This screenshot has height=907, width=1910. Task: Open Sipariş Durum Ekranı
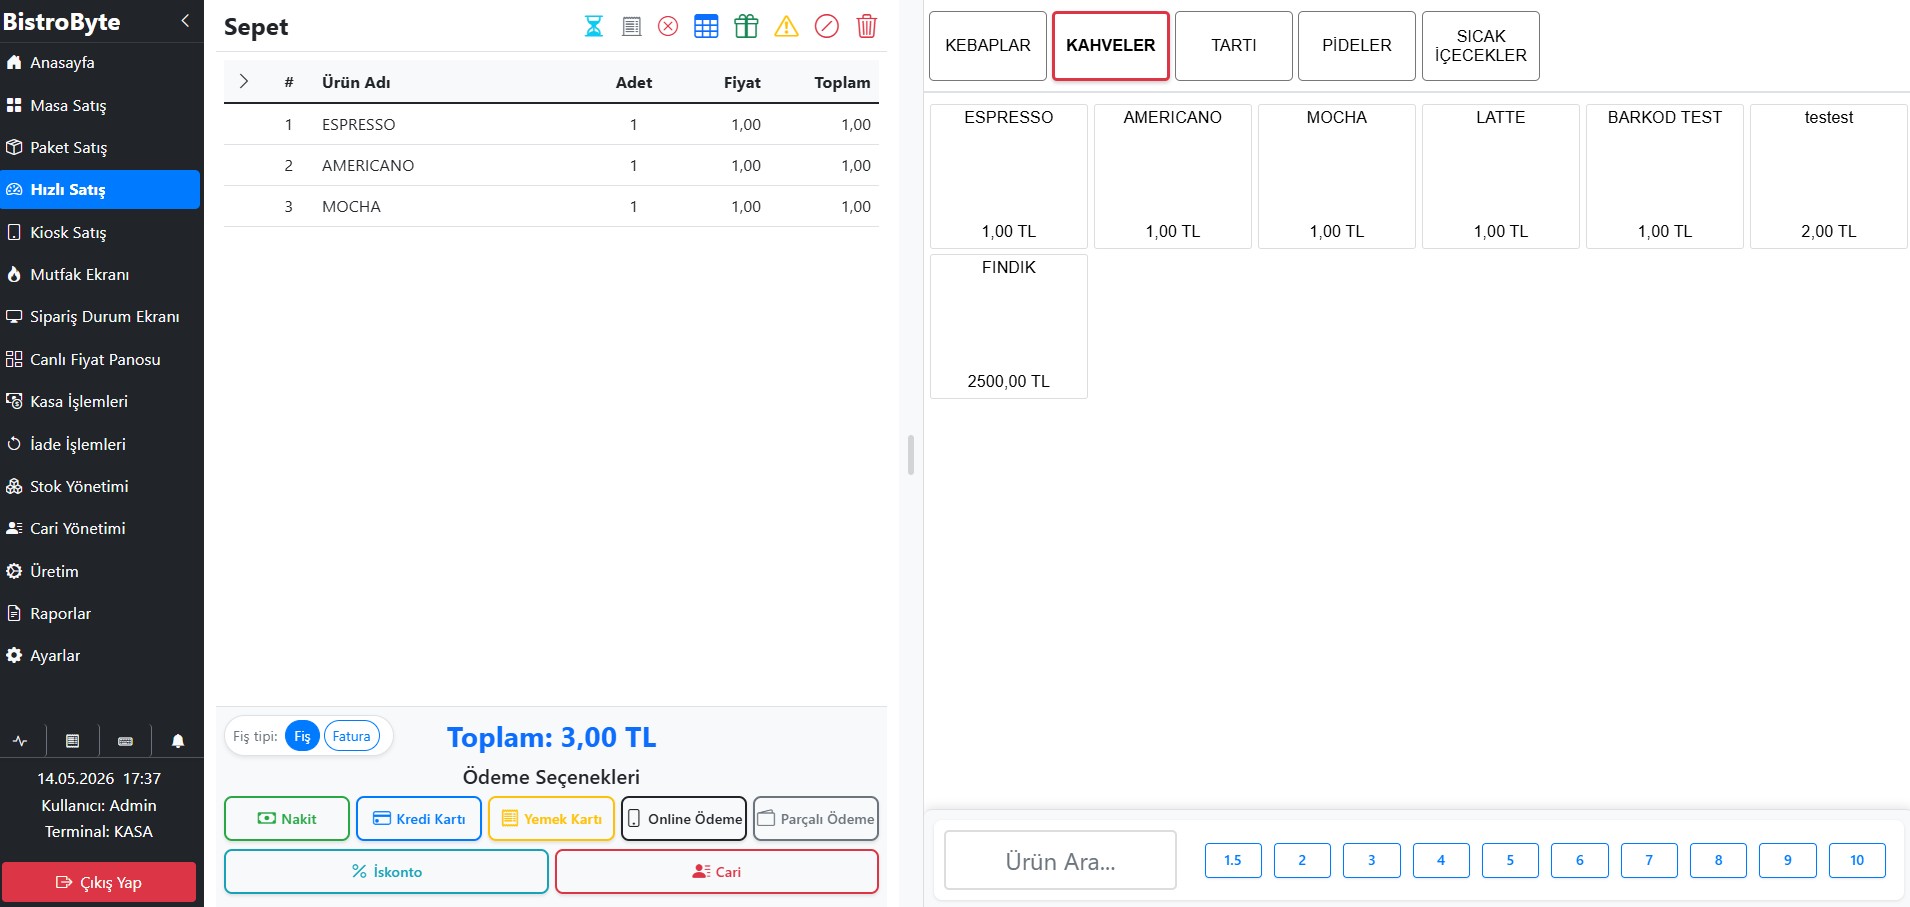(100, 316)
